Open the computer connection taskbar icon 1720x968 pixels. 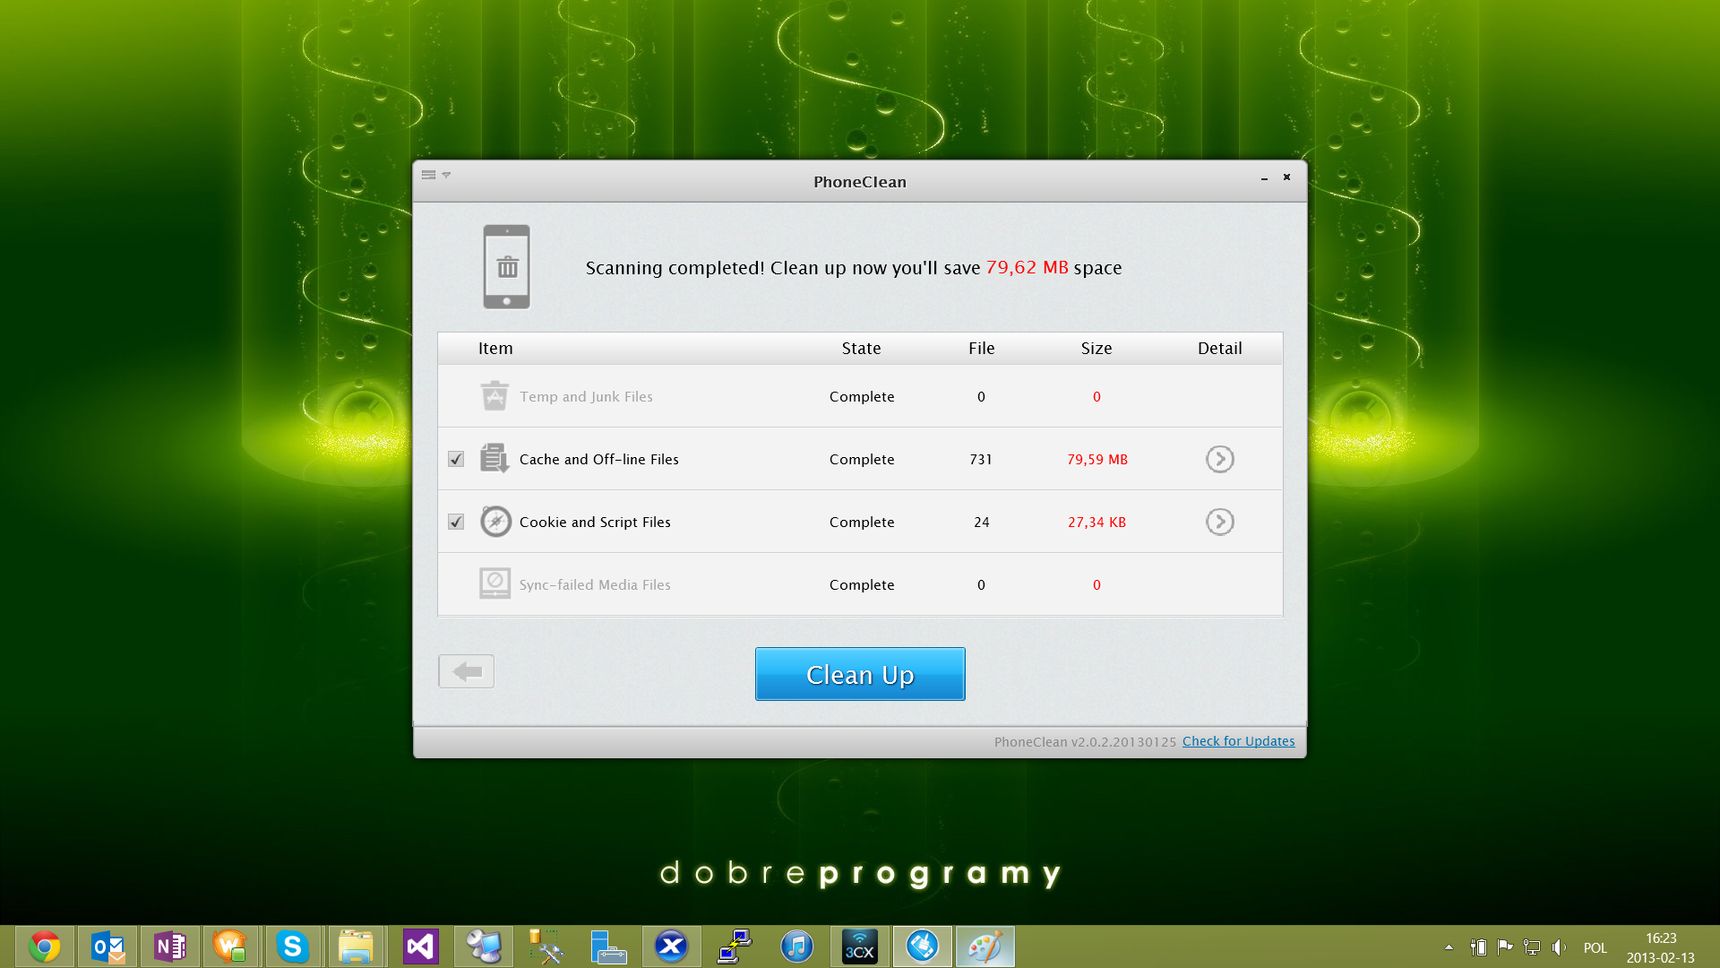coord(734,946)
